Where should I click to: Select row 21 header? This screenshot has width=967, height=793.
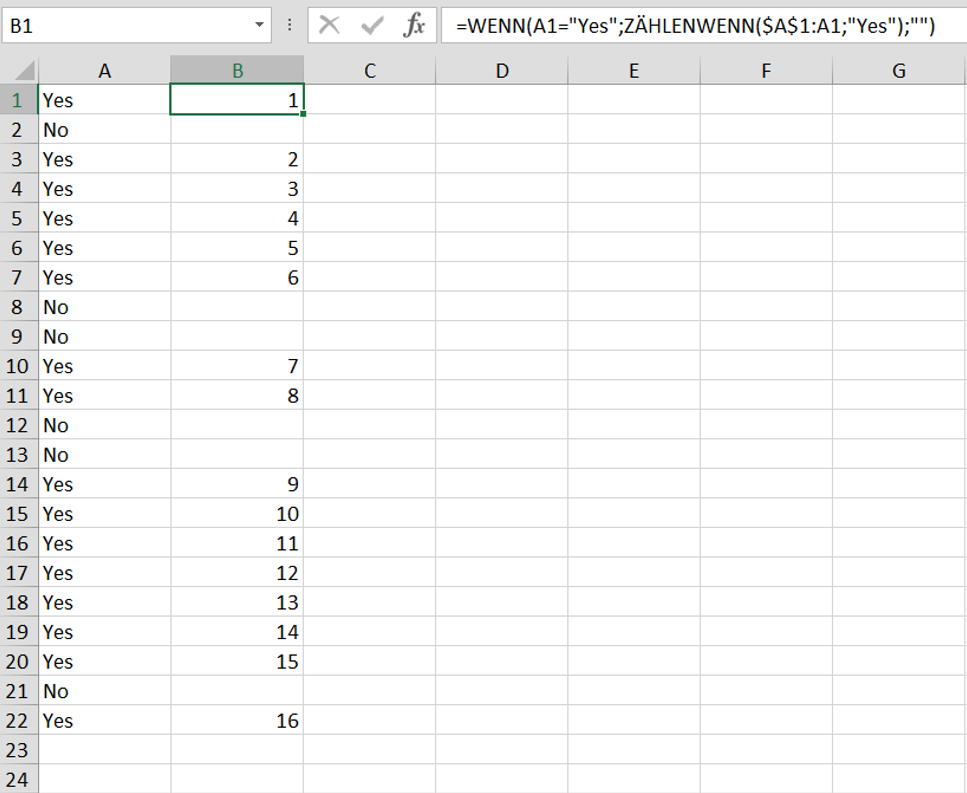17,691
